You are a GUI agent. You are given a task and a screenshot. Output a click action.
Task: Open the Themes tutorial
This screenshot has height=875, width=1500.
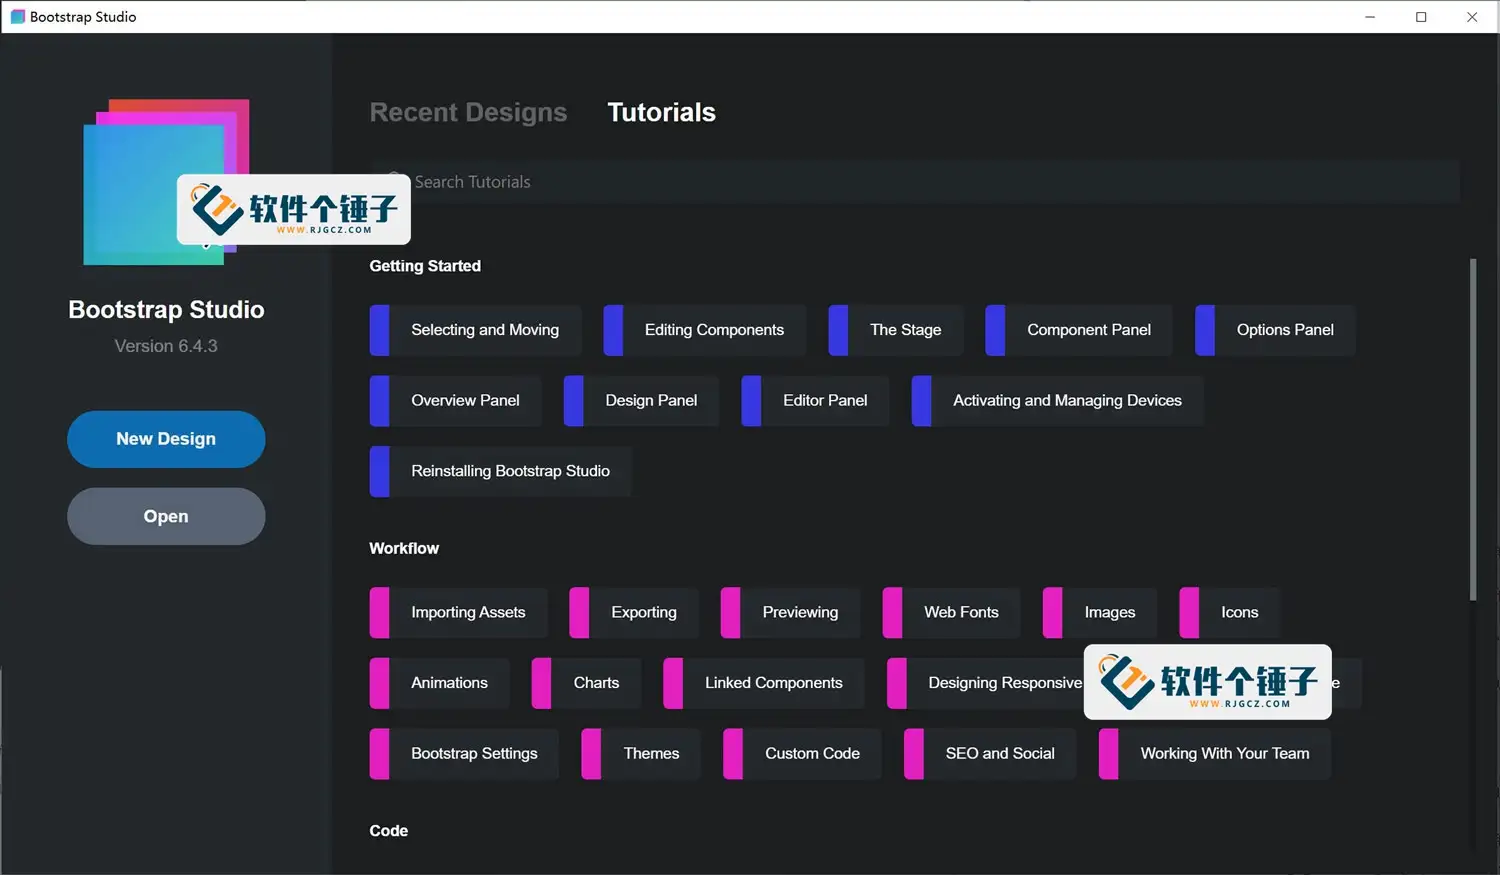[x=641, y=754]
